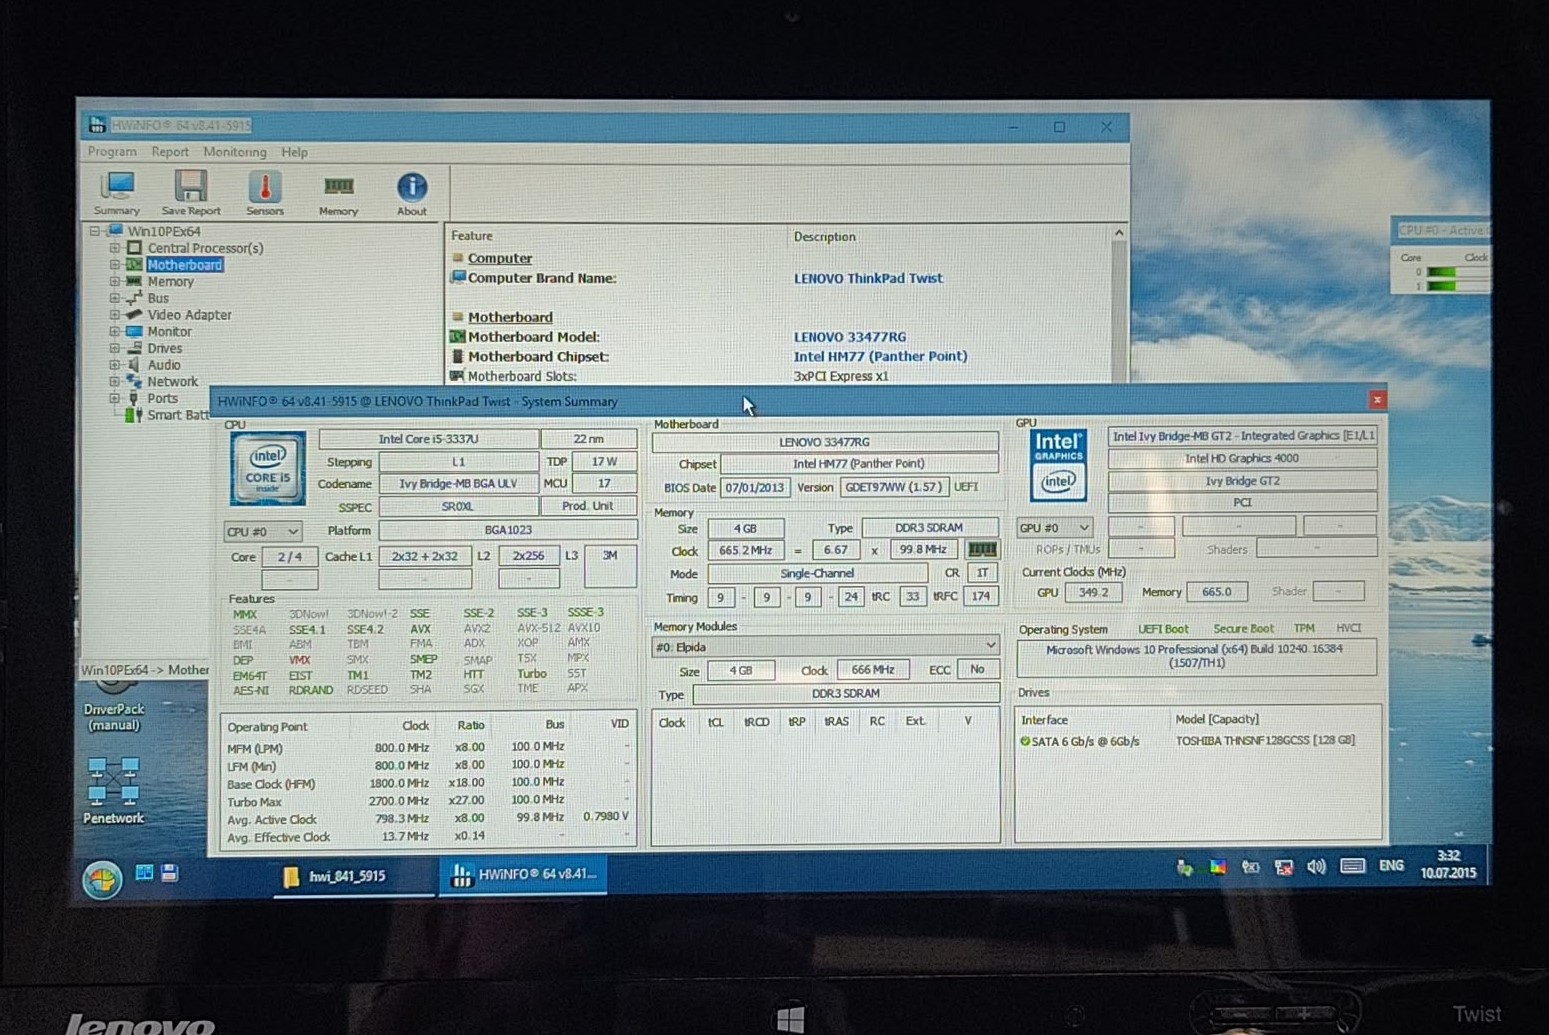Open the Monitoring menu

point(235,152)
